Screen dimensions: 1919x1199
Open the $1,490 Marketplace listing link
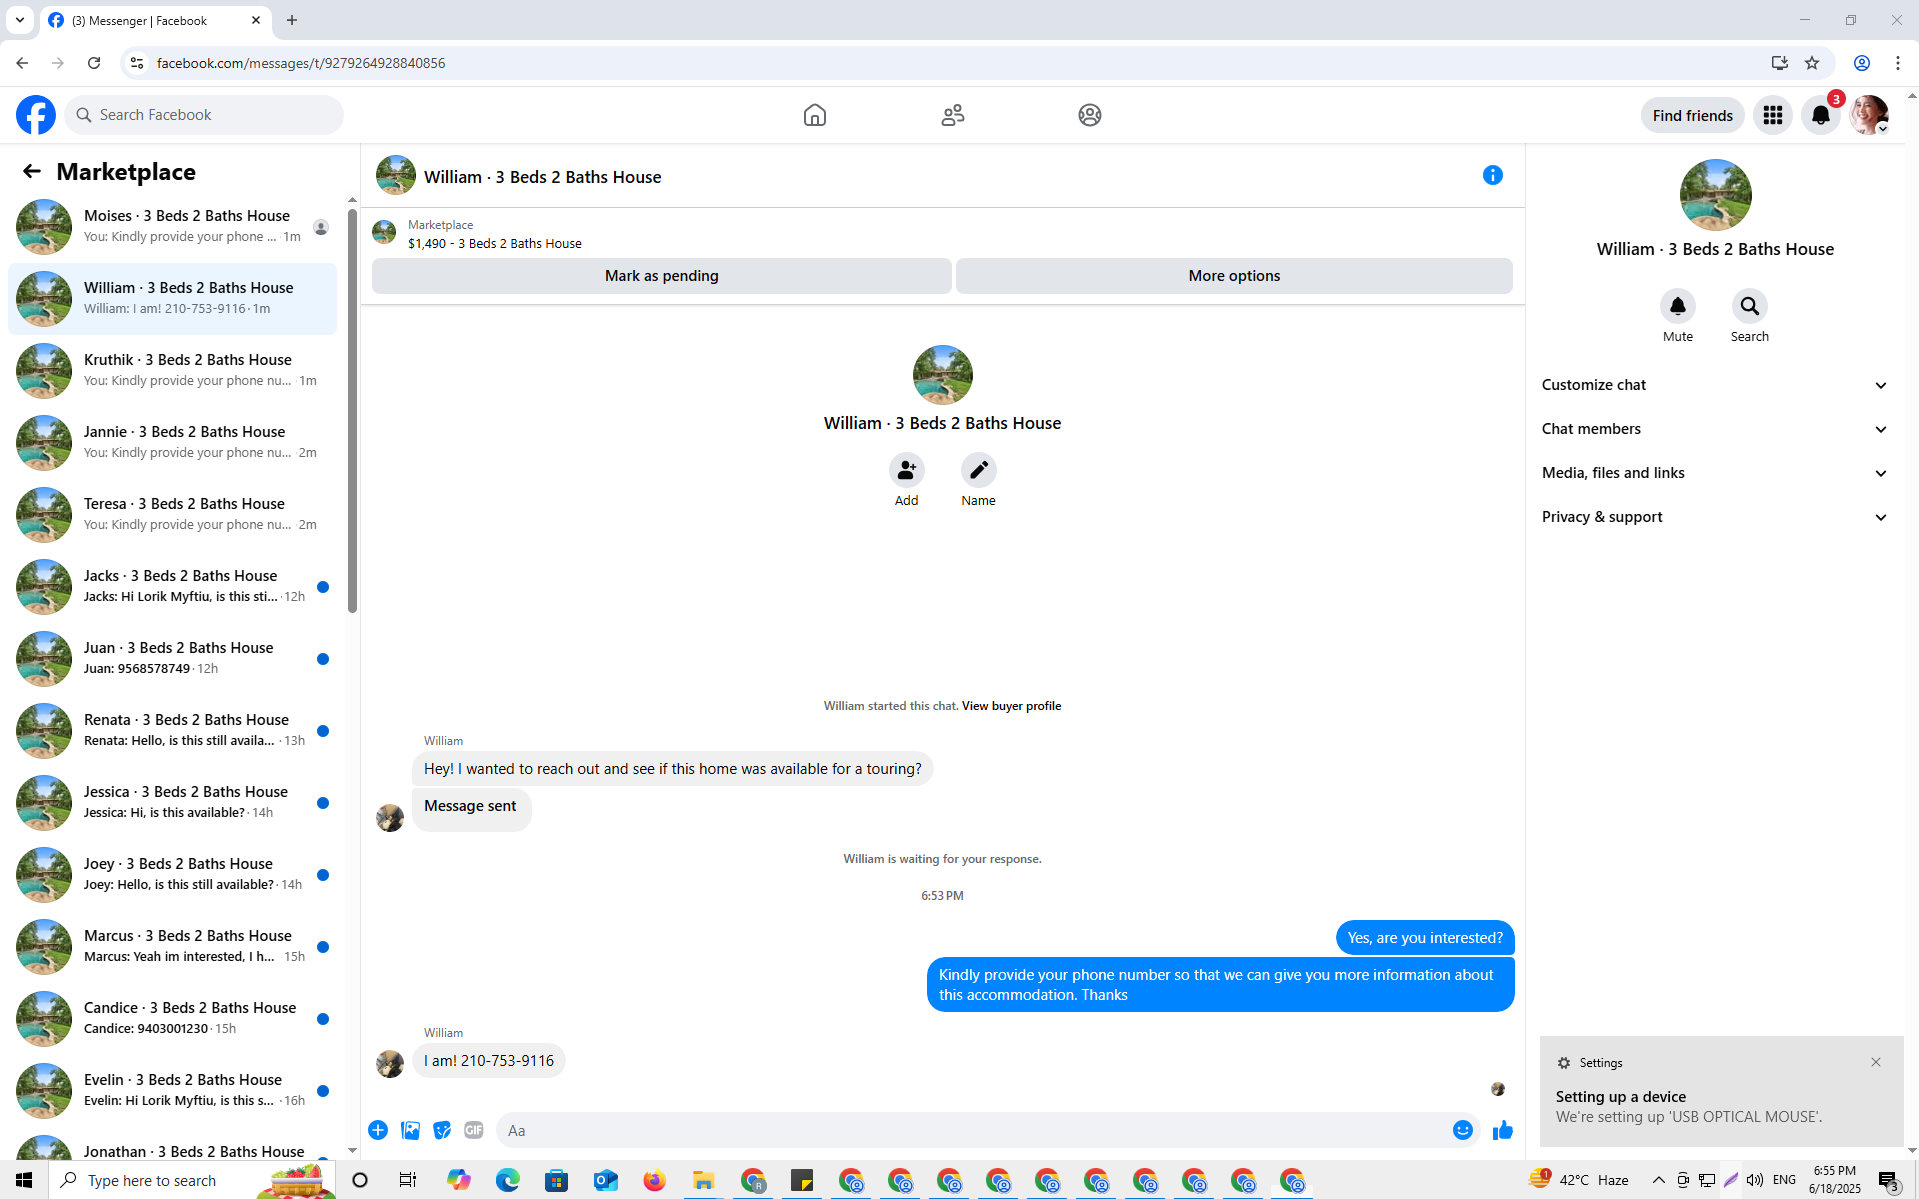point(494,244)
